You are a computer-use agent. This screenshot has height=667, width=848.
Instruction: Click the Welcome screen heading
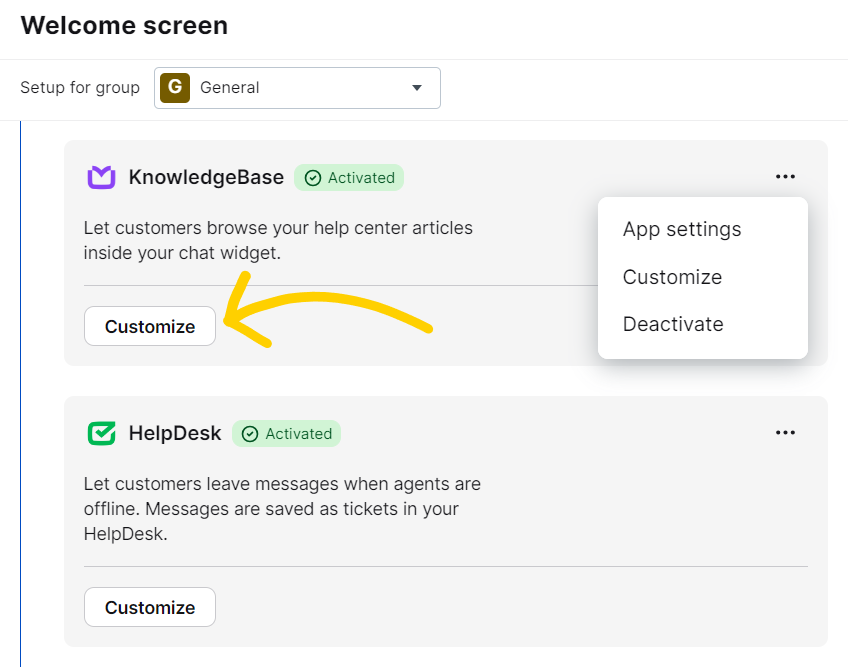pos(124,25)
